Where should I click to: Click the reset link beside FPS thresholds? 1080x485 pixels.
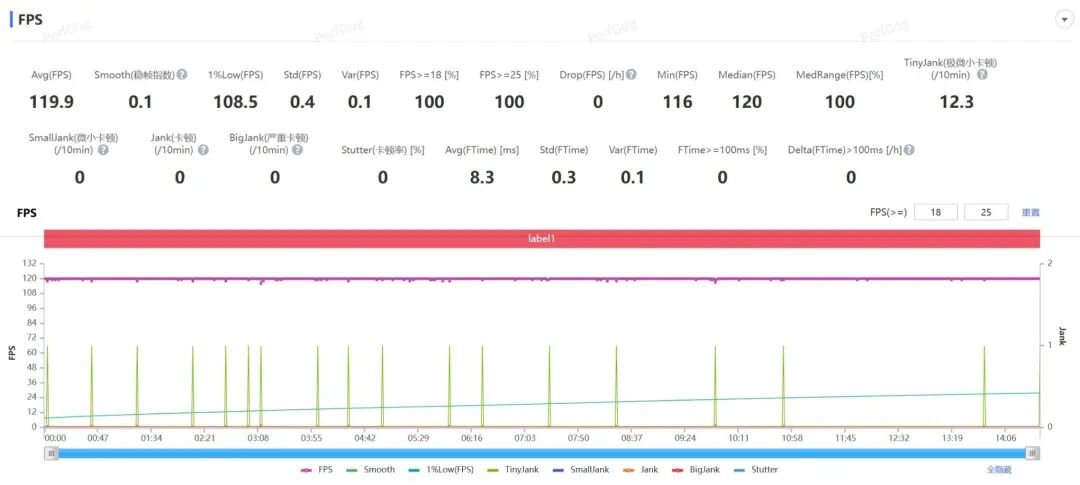click(1030, 212)
